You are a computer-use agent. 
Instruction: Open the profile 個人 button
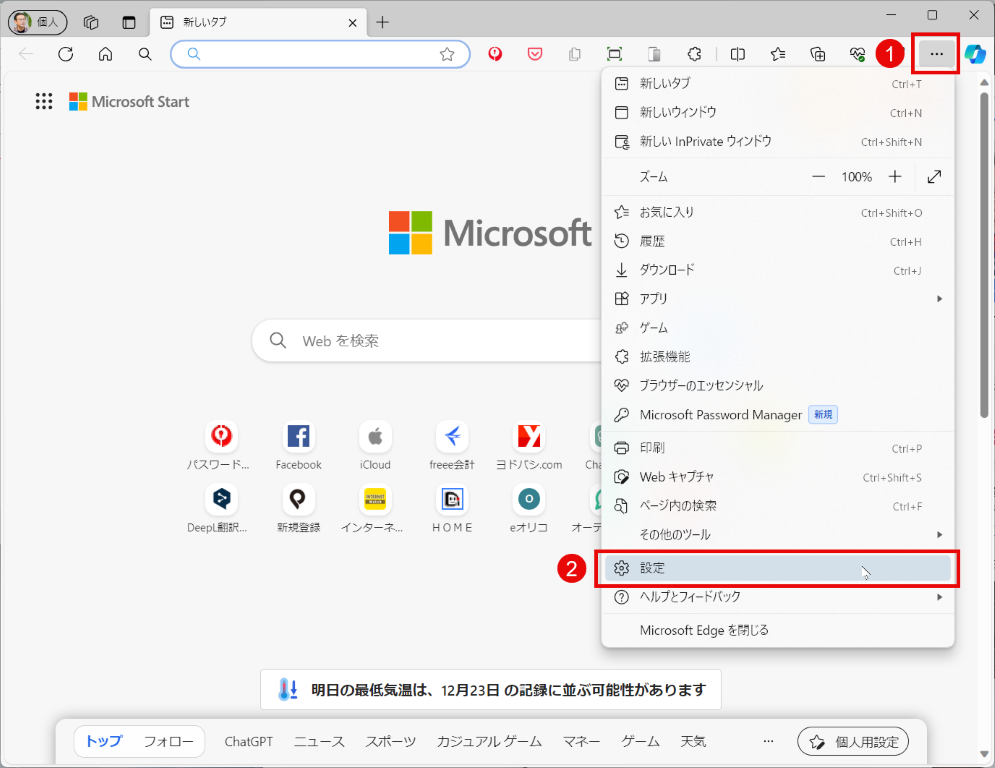(37, 22)
